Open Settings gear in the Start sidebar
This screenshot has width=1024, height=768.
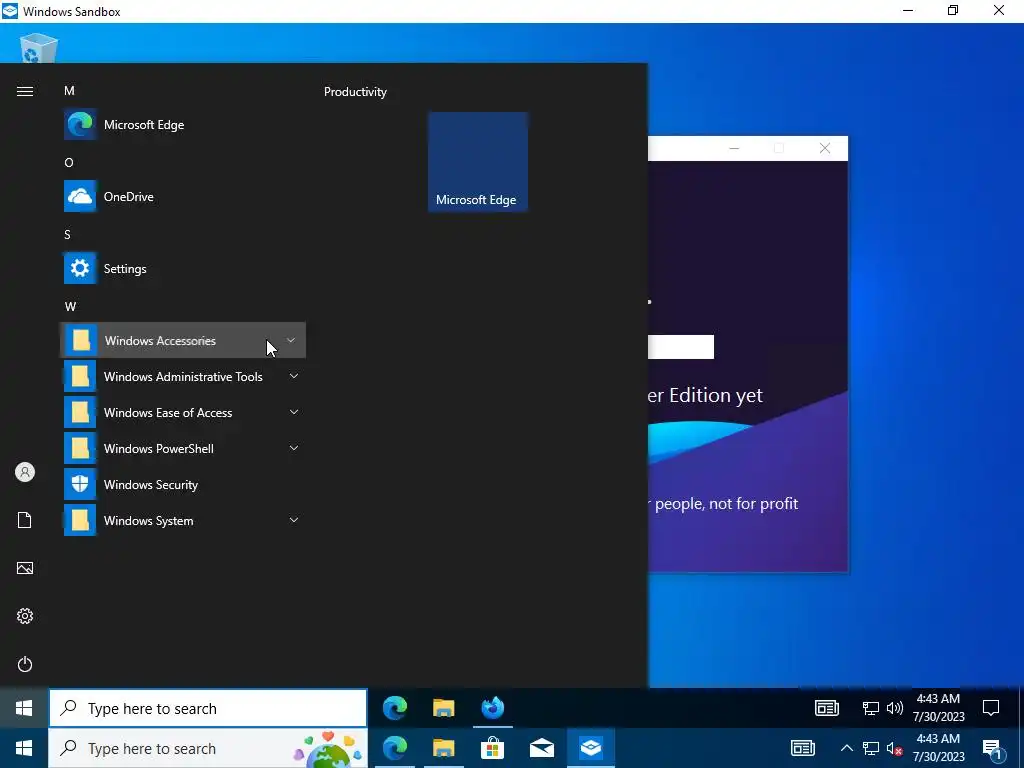pos(25,616)
